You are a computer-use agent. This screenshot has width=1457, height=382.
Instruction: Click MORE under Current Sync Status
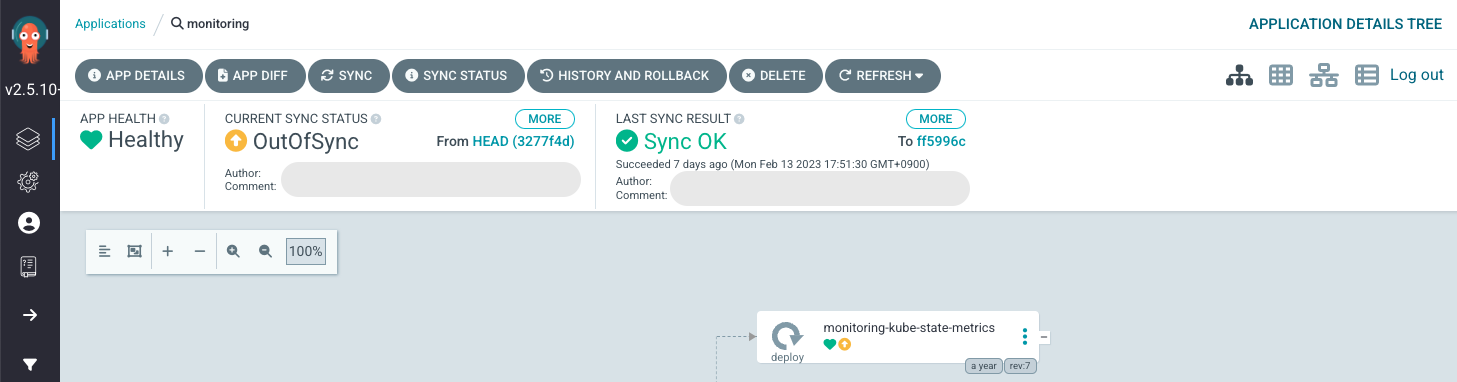click(545, 119)
